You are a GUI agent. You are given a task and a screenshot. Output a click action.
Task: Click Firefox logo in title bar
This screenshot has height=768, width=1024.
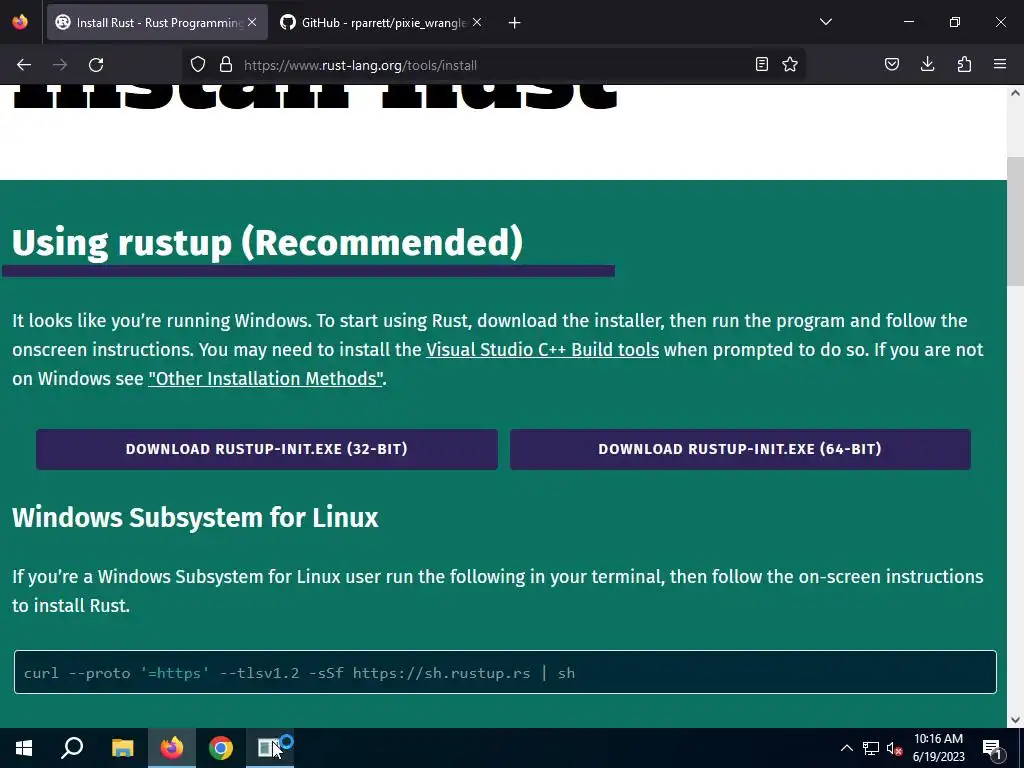(x=20, y=22)
